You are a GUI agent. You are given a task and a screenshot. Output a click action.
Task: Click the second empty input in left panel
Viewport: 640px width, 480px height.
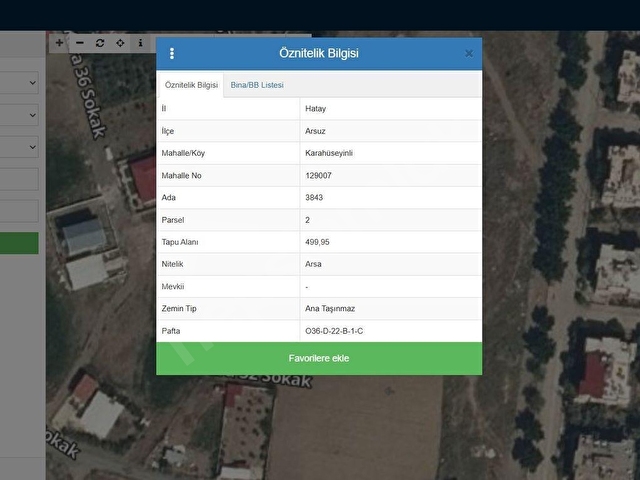pos(19,211)
